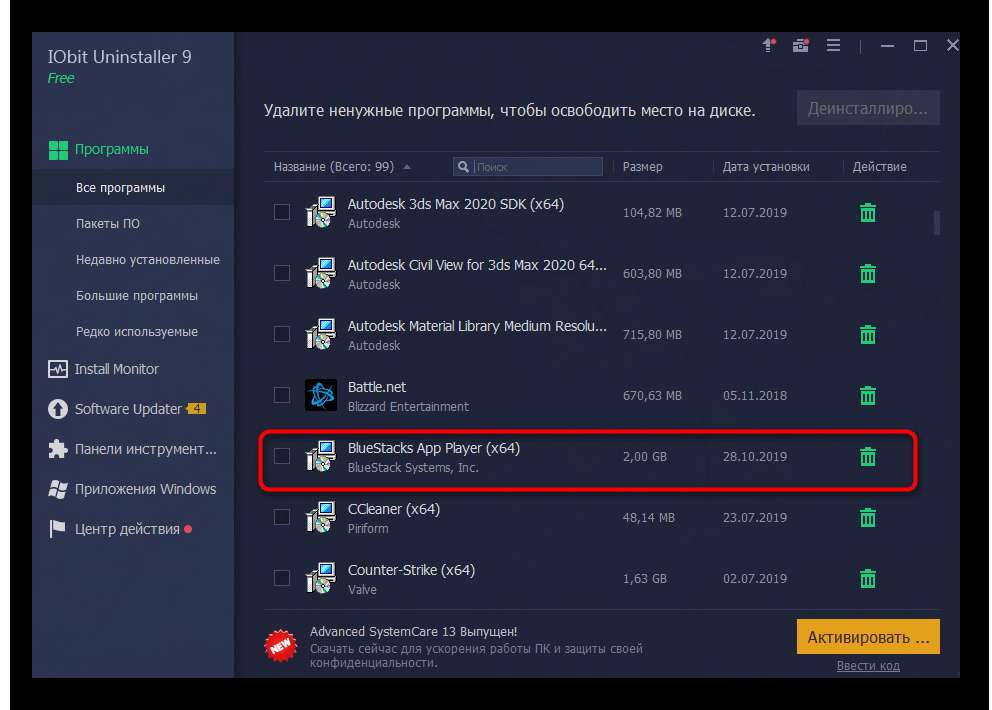Click the trash icon for CCleaner
This screenshot has width=992, height=710.
click(x=868, y=518)
